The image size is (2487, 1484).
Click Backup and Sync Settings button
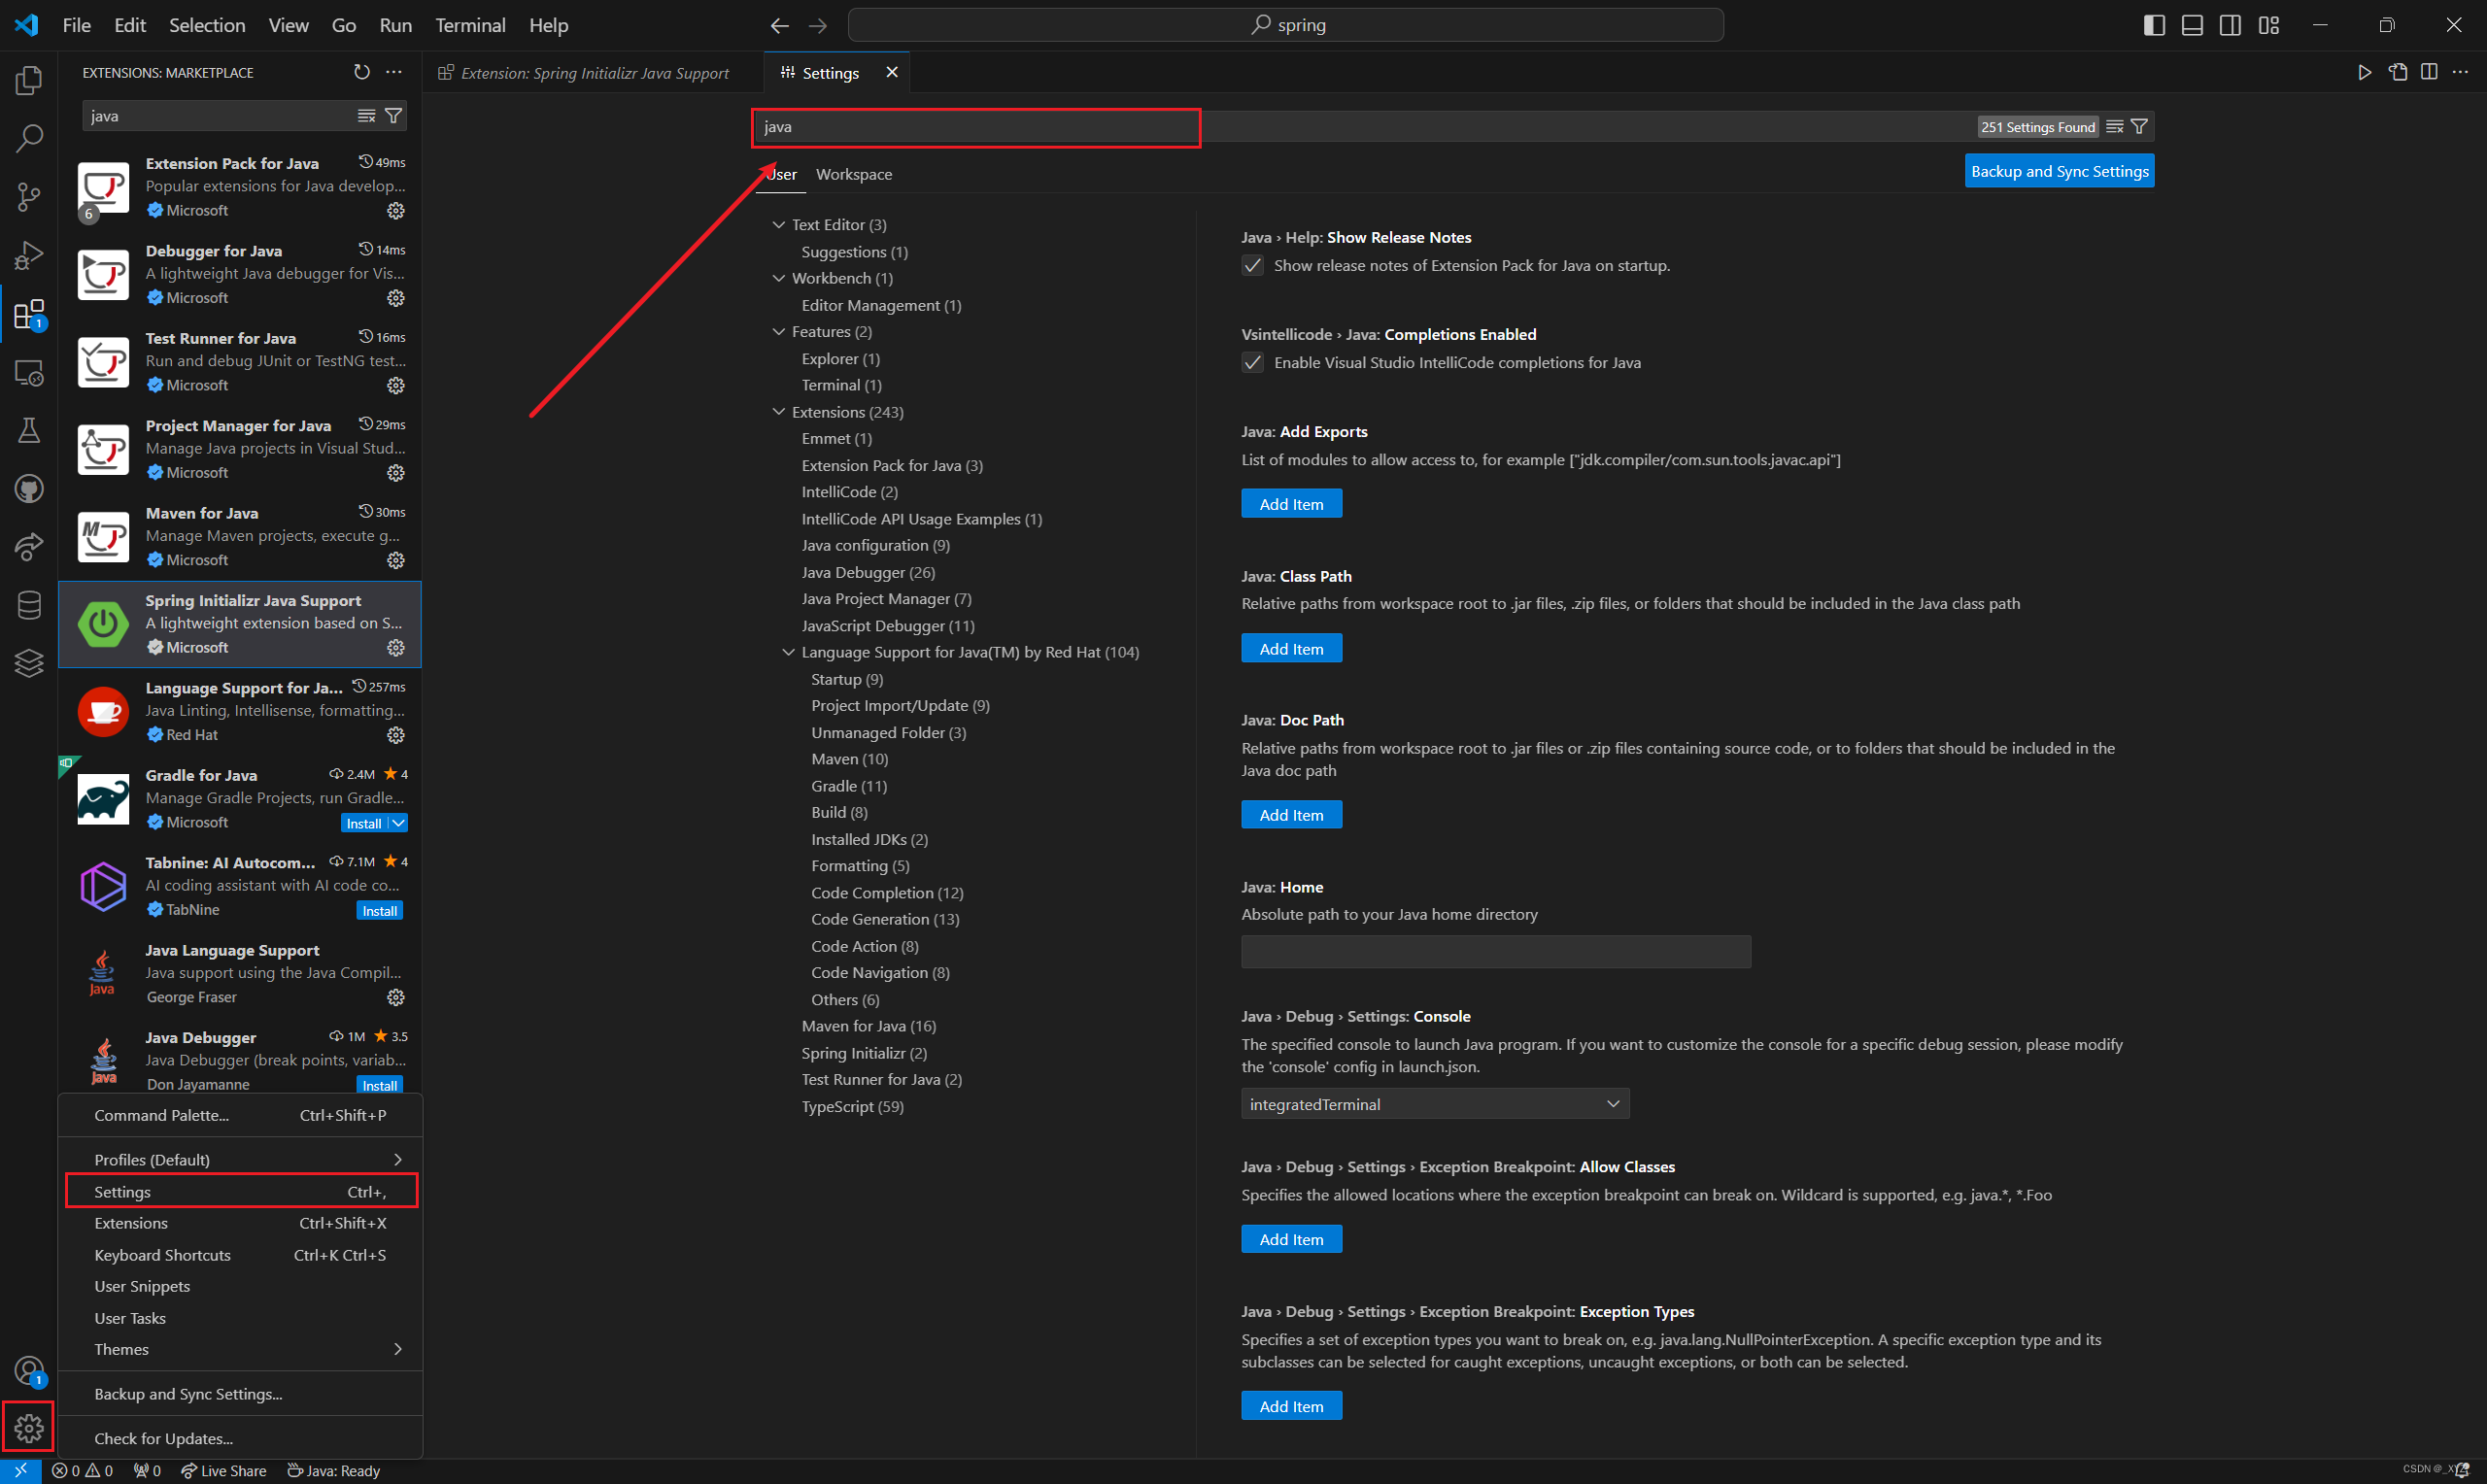point(2060,171)
